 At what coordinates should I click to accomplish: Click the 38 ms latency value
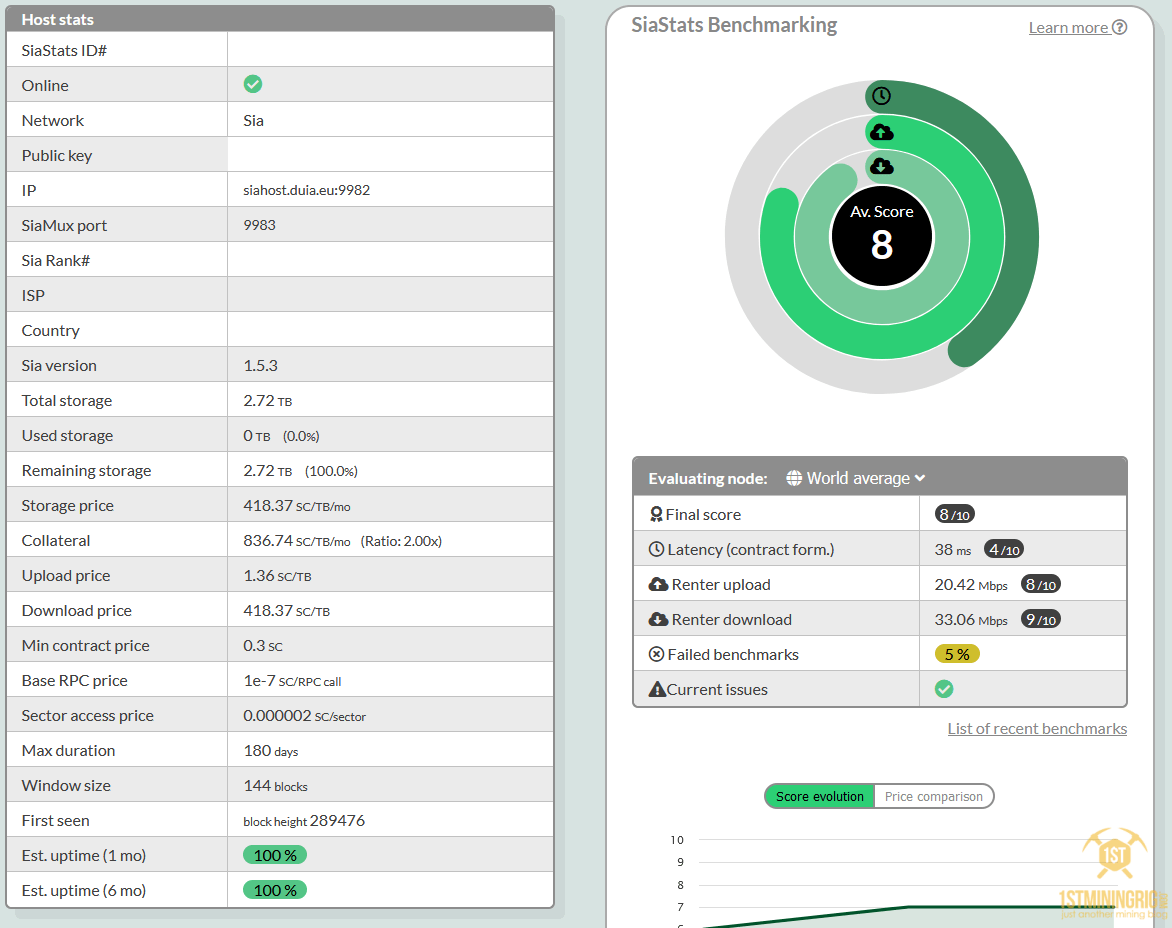[953, 549]
